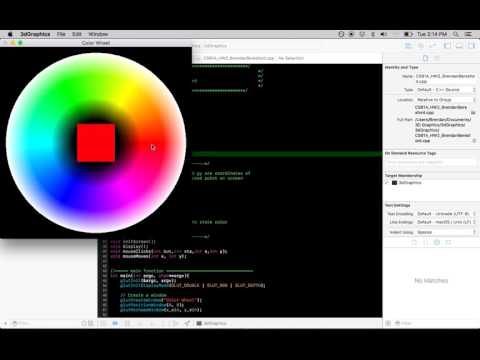The image size is (480, 360).
Task: Select the Code Snippet library icon
Action: click(x=426, y=242)
